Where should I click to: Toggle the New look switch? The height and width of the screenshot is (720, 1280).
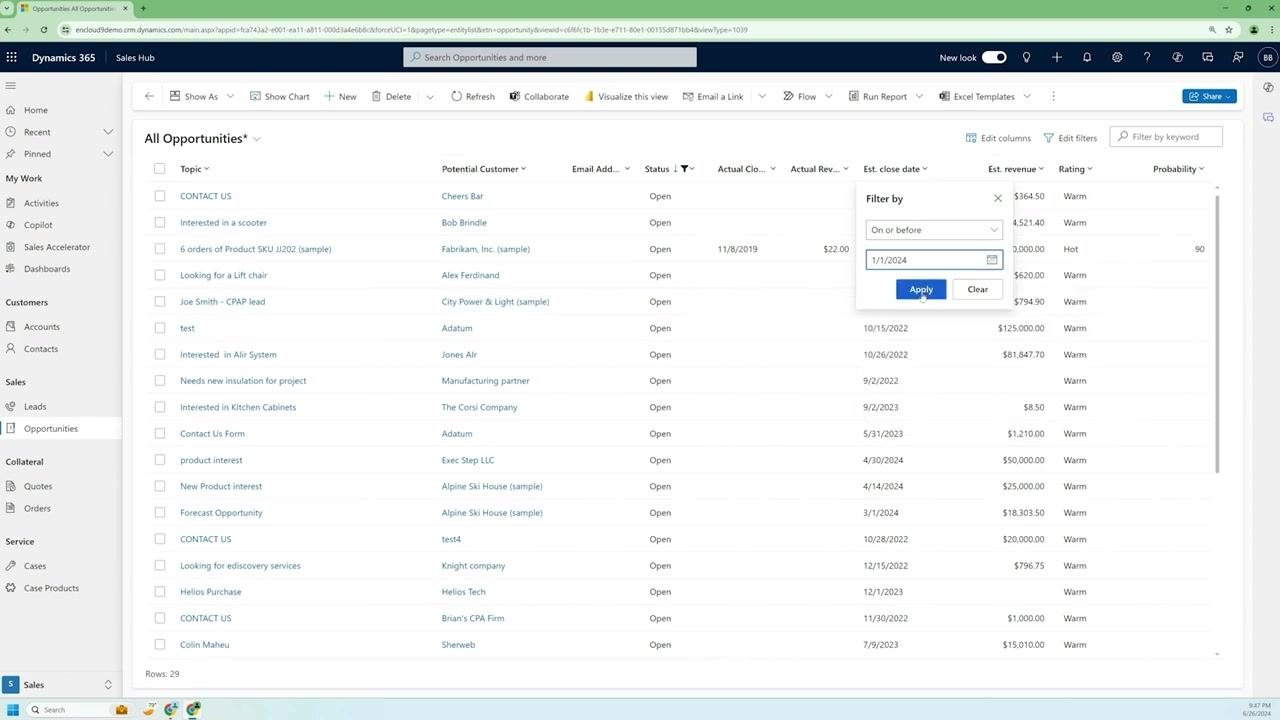[994, 57]
